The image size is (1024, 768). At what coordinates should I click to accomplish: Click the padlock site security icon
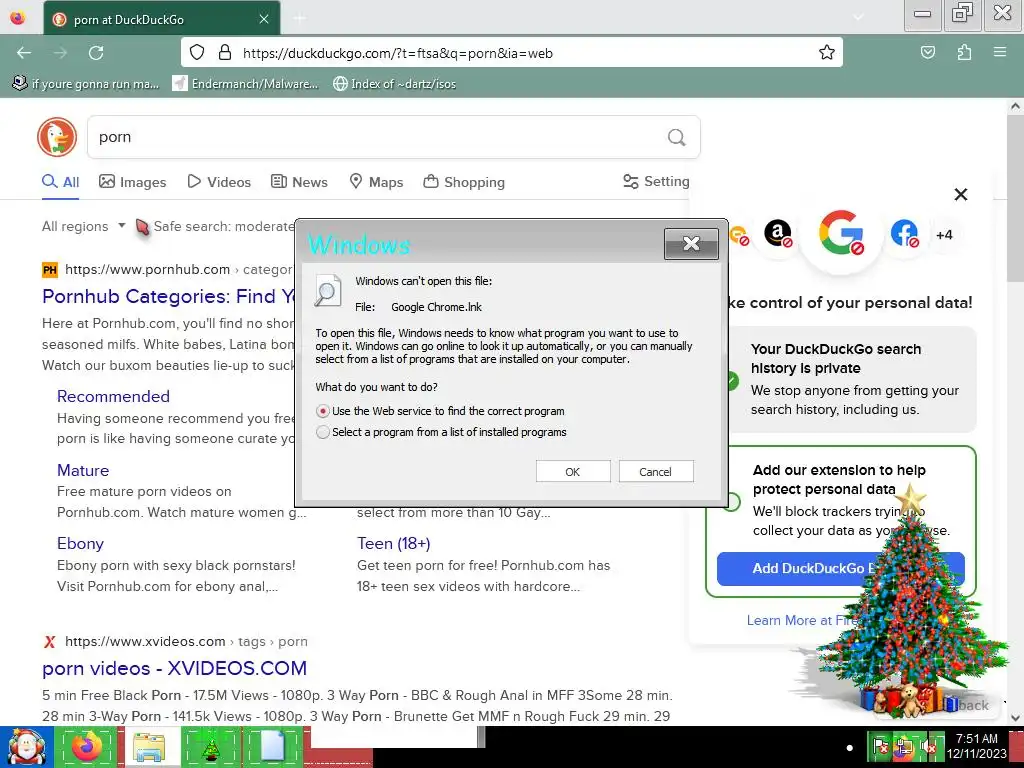[x=225, y=52]
